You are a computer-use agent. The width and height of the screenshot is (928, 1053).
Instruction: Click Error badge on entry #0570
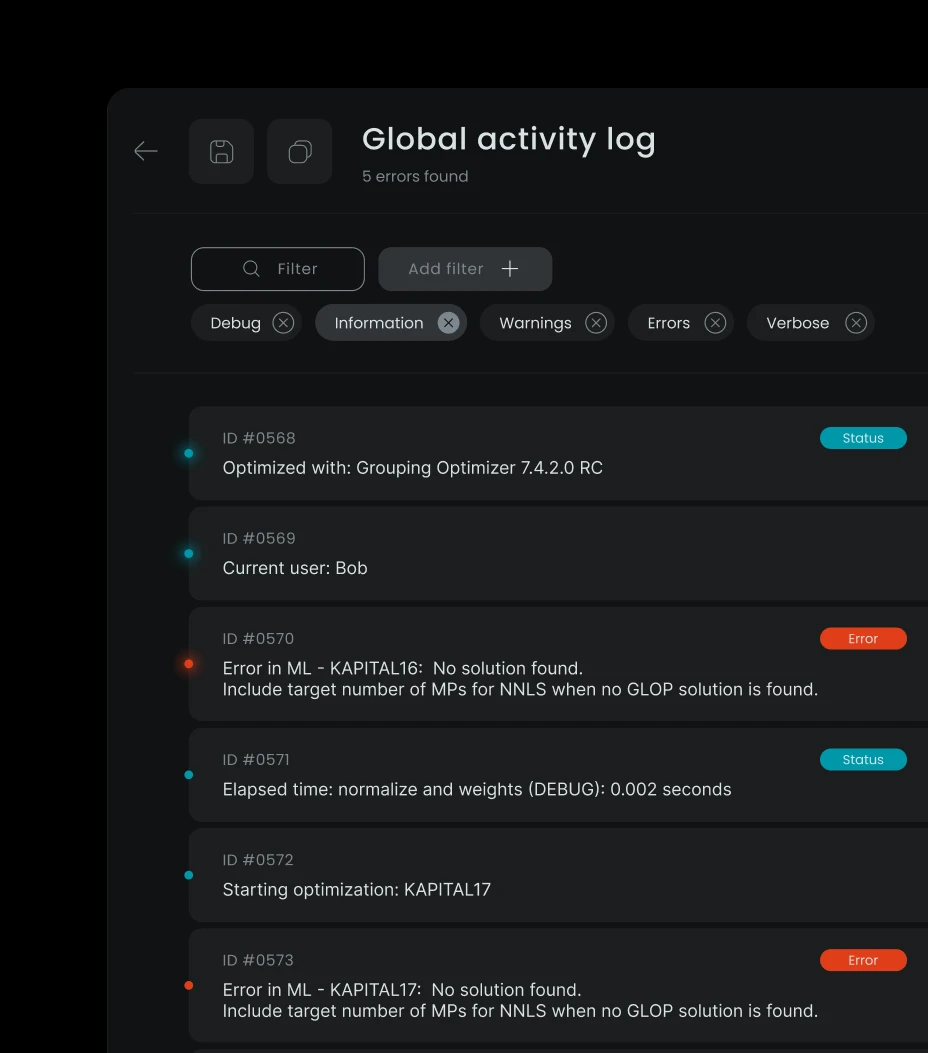point(863,639)
